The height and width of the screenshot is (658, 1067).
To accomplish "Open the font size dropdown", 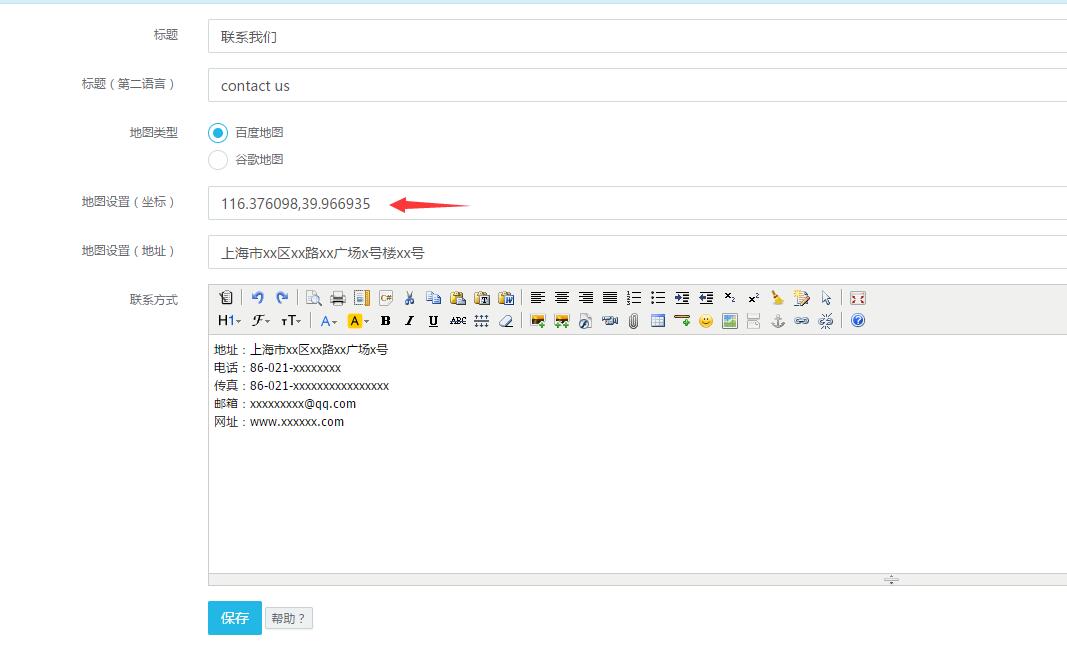I will (290, 321).
